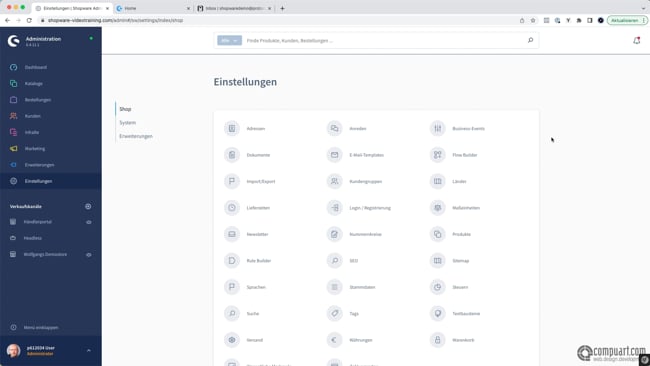Open the Tags icon
Viewport: 650px width, 366px height.
pyautogui.click(x=335, y=313)
